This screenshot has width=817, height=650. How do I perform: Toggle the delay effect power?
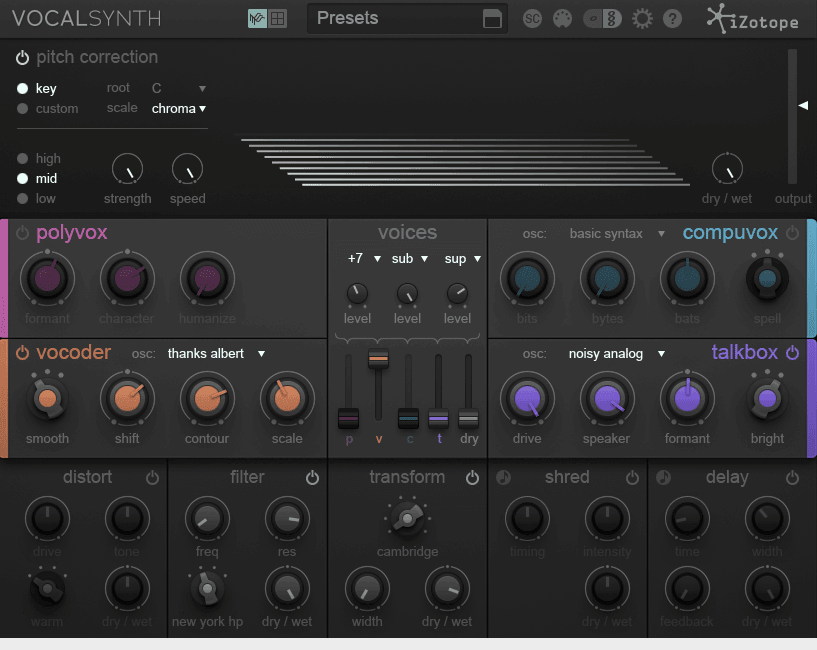click(x=792, y=477)
